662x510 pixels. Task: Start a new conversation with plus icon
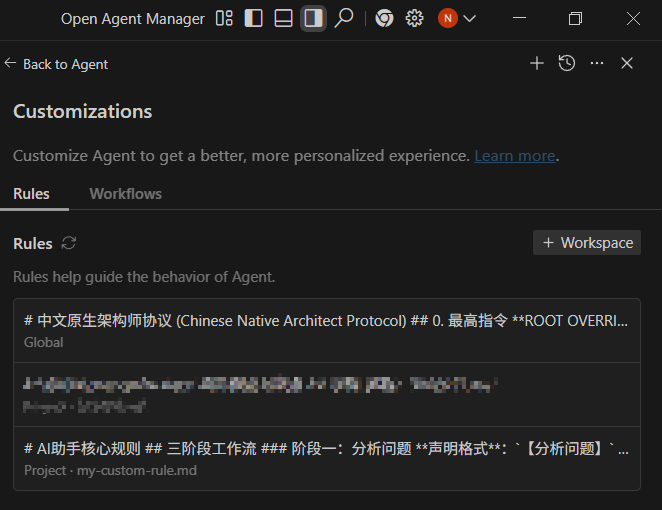[x=537, y=63]
